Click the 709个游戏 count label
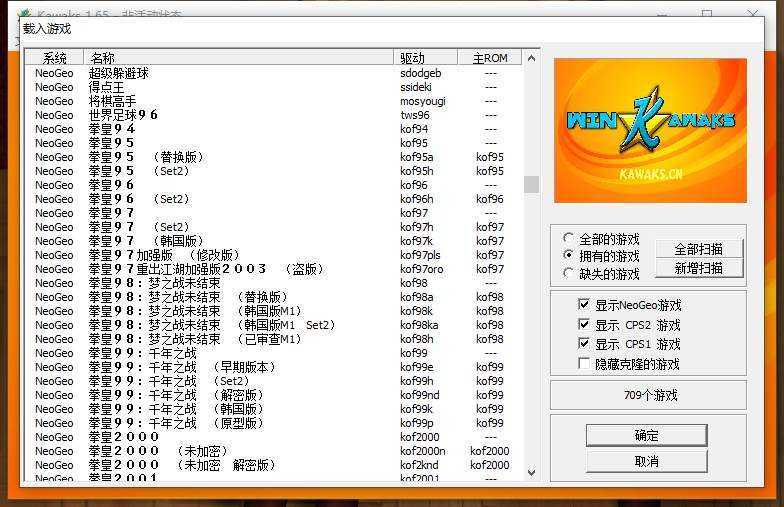Image resolution: width=784 pixels, height=507 pixels. click(x=650, y=396)
